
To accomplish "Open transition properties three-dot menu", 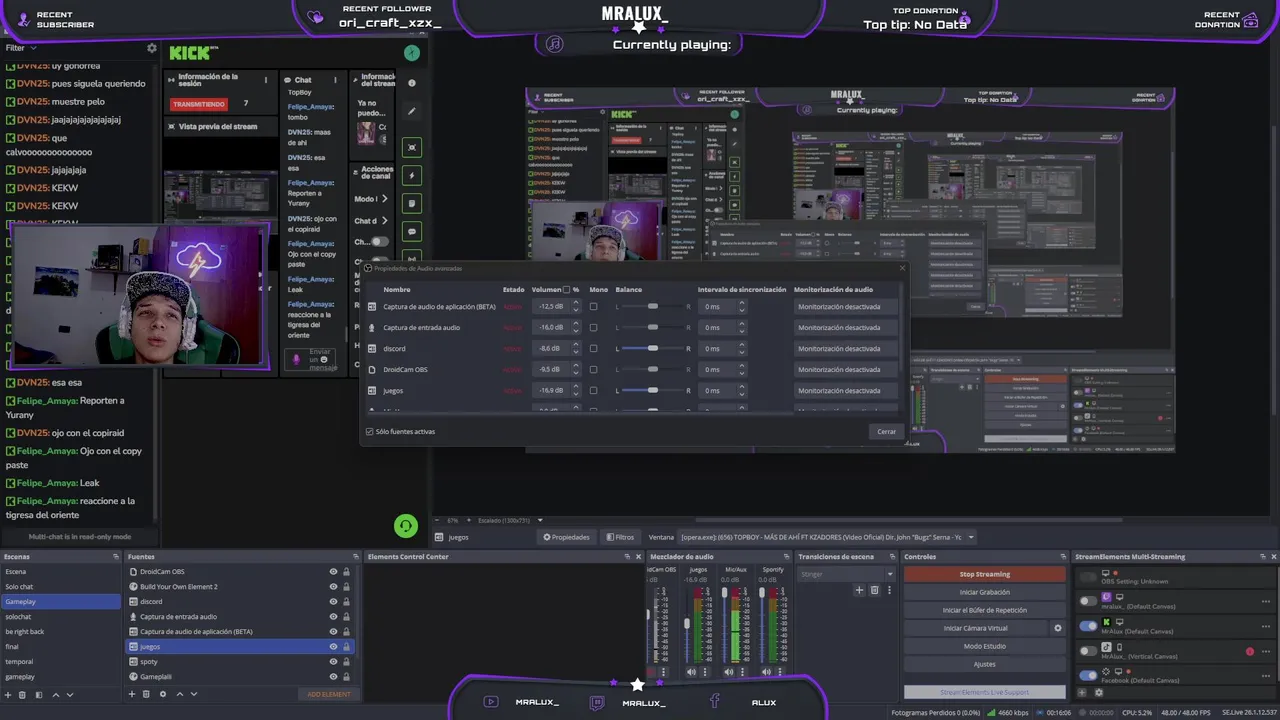I will point(889,590).
